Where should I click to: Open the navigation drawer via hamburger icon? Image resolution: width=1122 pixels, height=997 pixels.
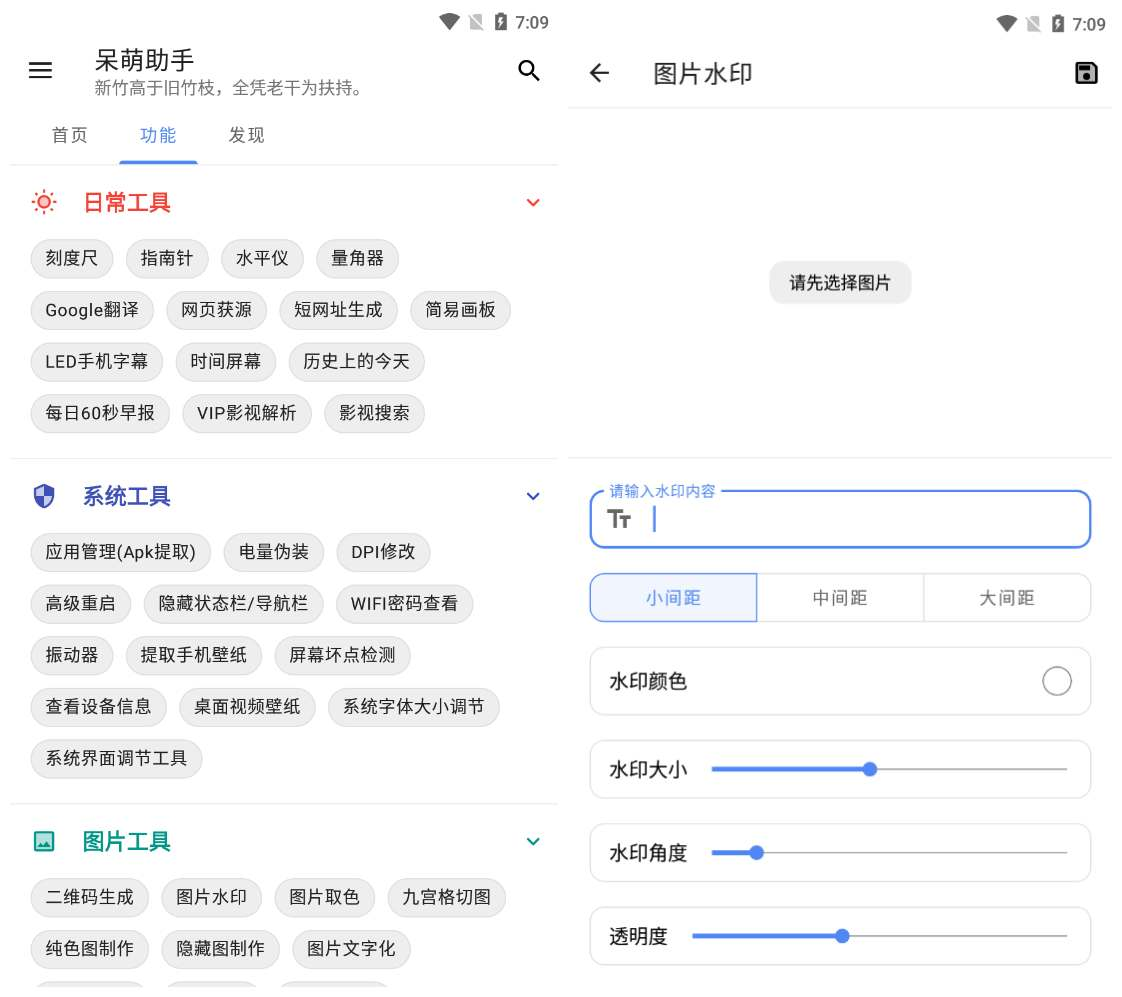coord(40,70)
